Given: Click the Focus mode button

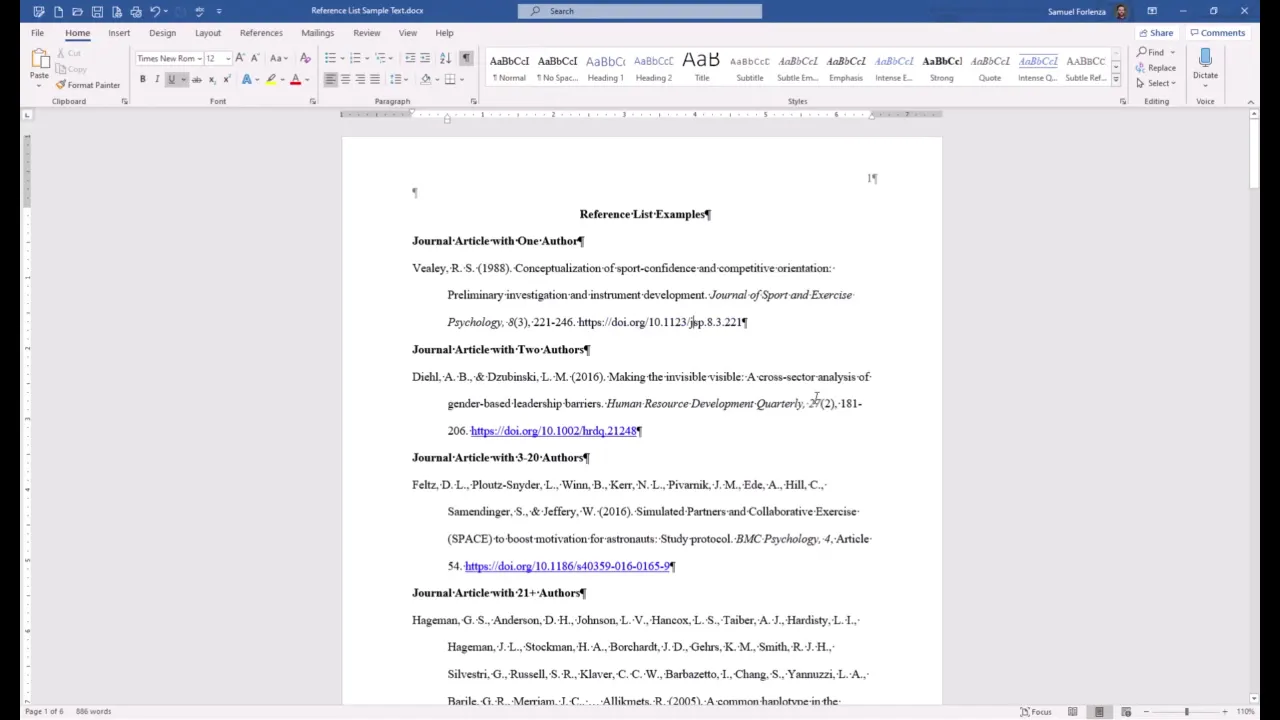Looking at the screenshot, I should click(1036, 711).
